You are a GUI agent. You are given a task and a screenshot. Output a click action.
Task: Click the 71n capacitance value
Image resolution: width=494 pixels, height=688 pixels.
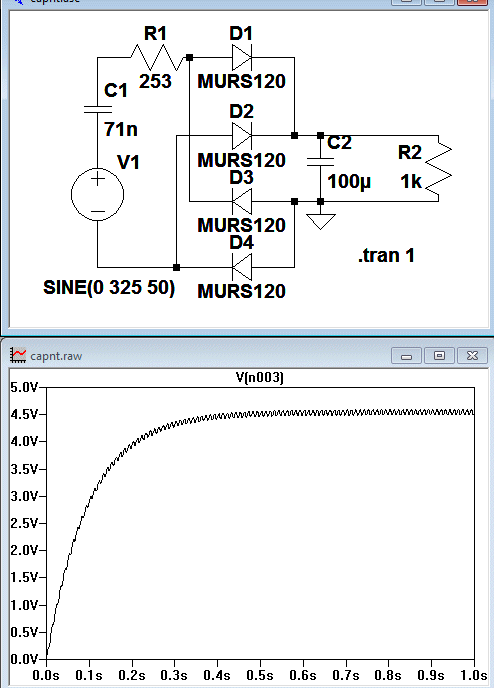[x=121, y=129]
